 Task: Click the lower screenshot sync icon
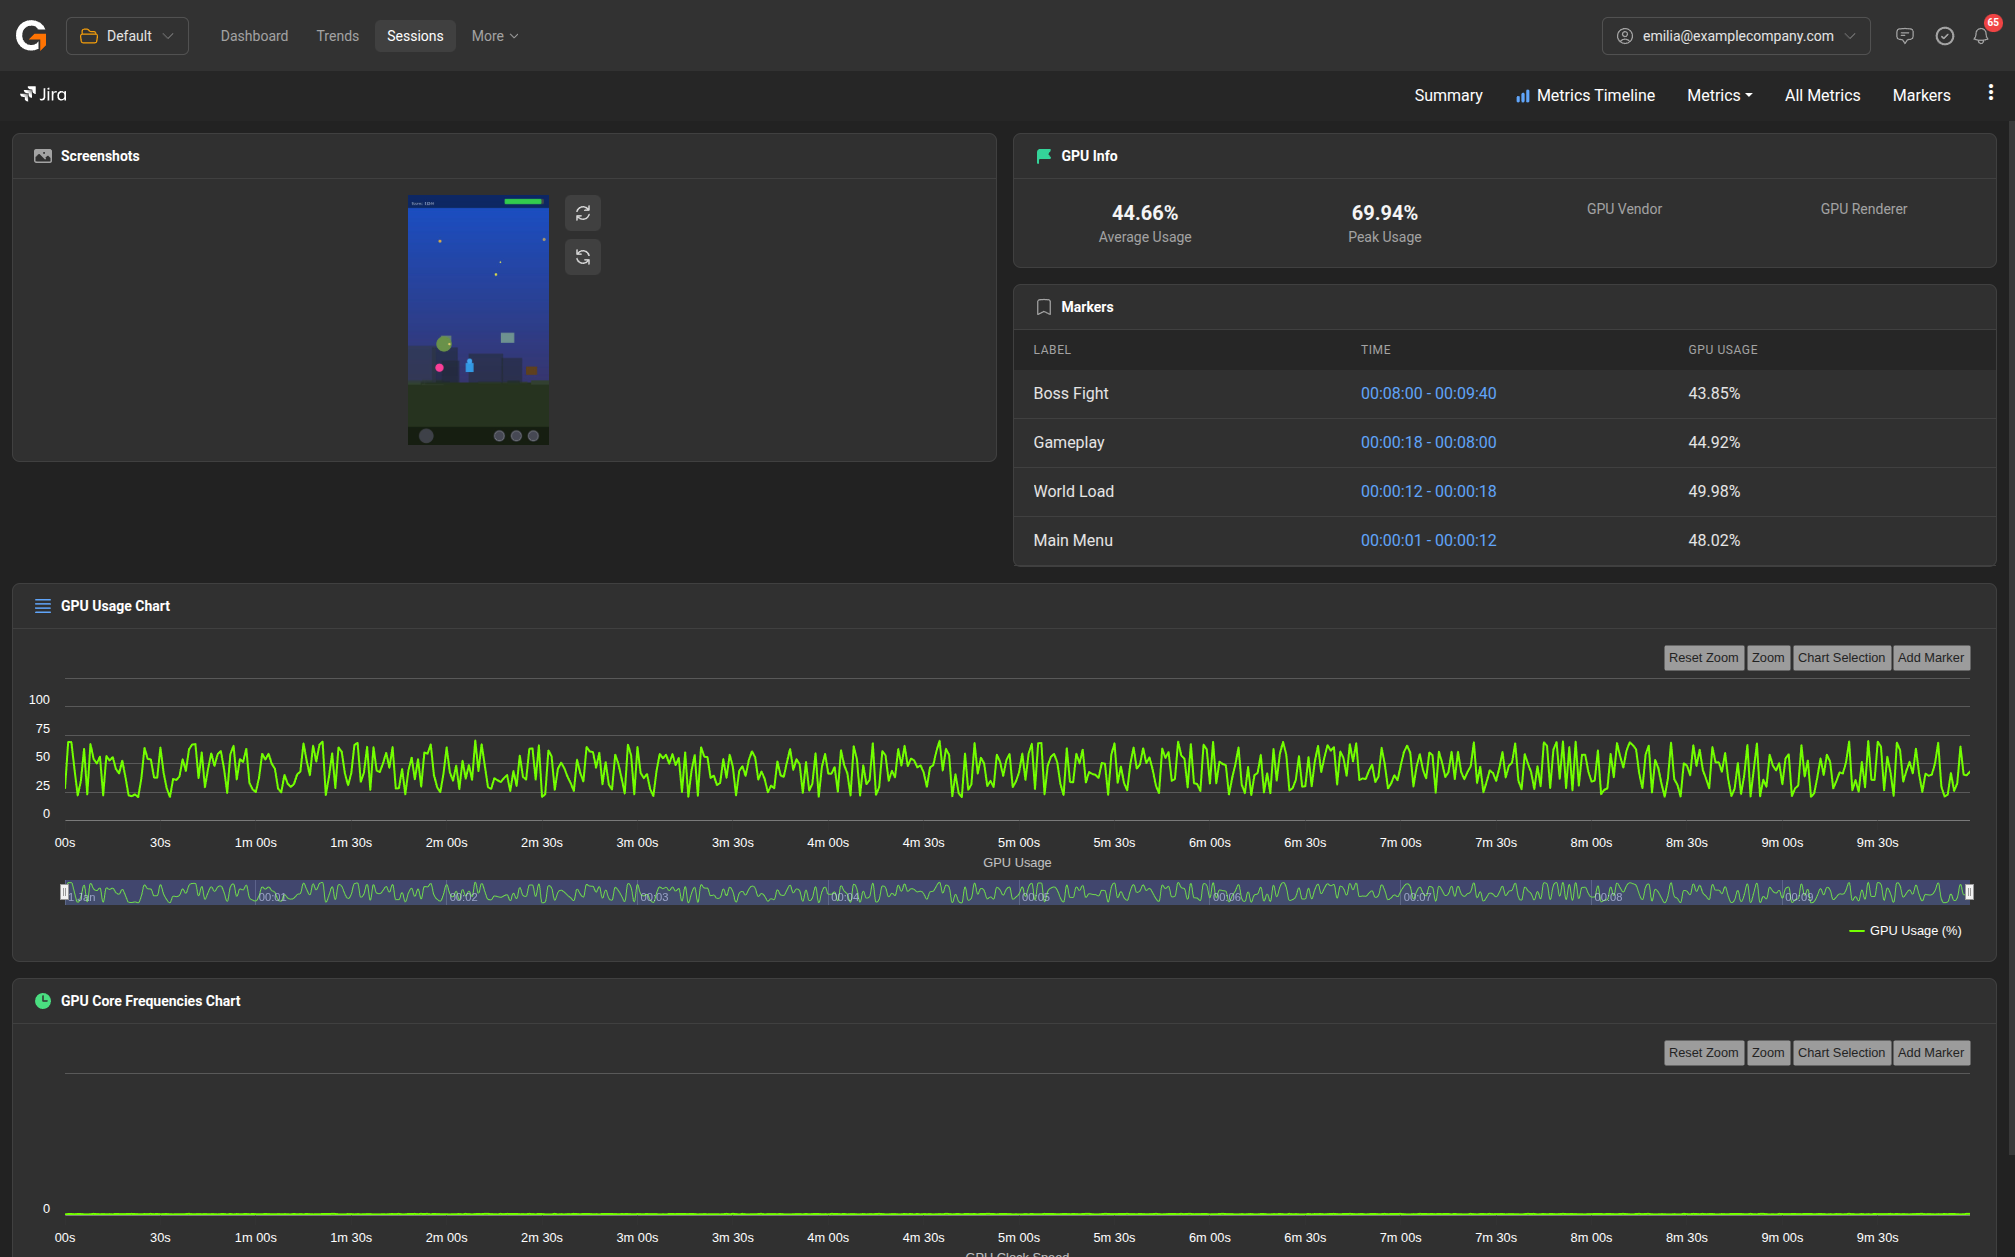(x=583, y=257)
